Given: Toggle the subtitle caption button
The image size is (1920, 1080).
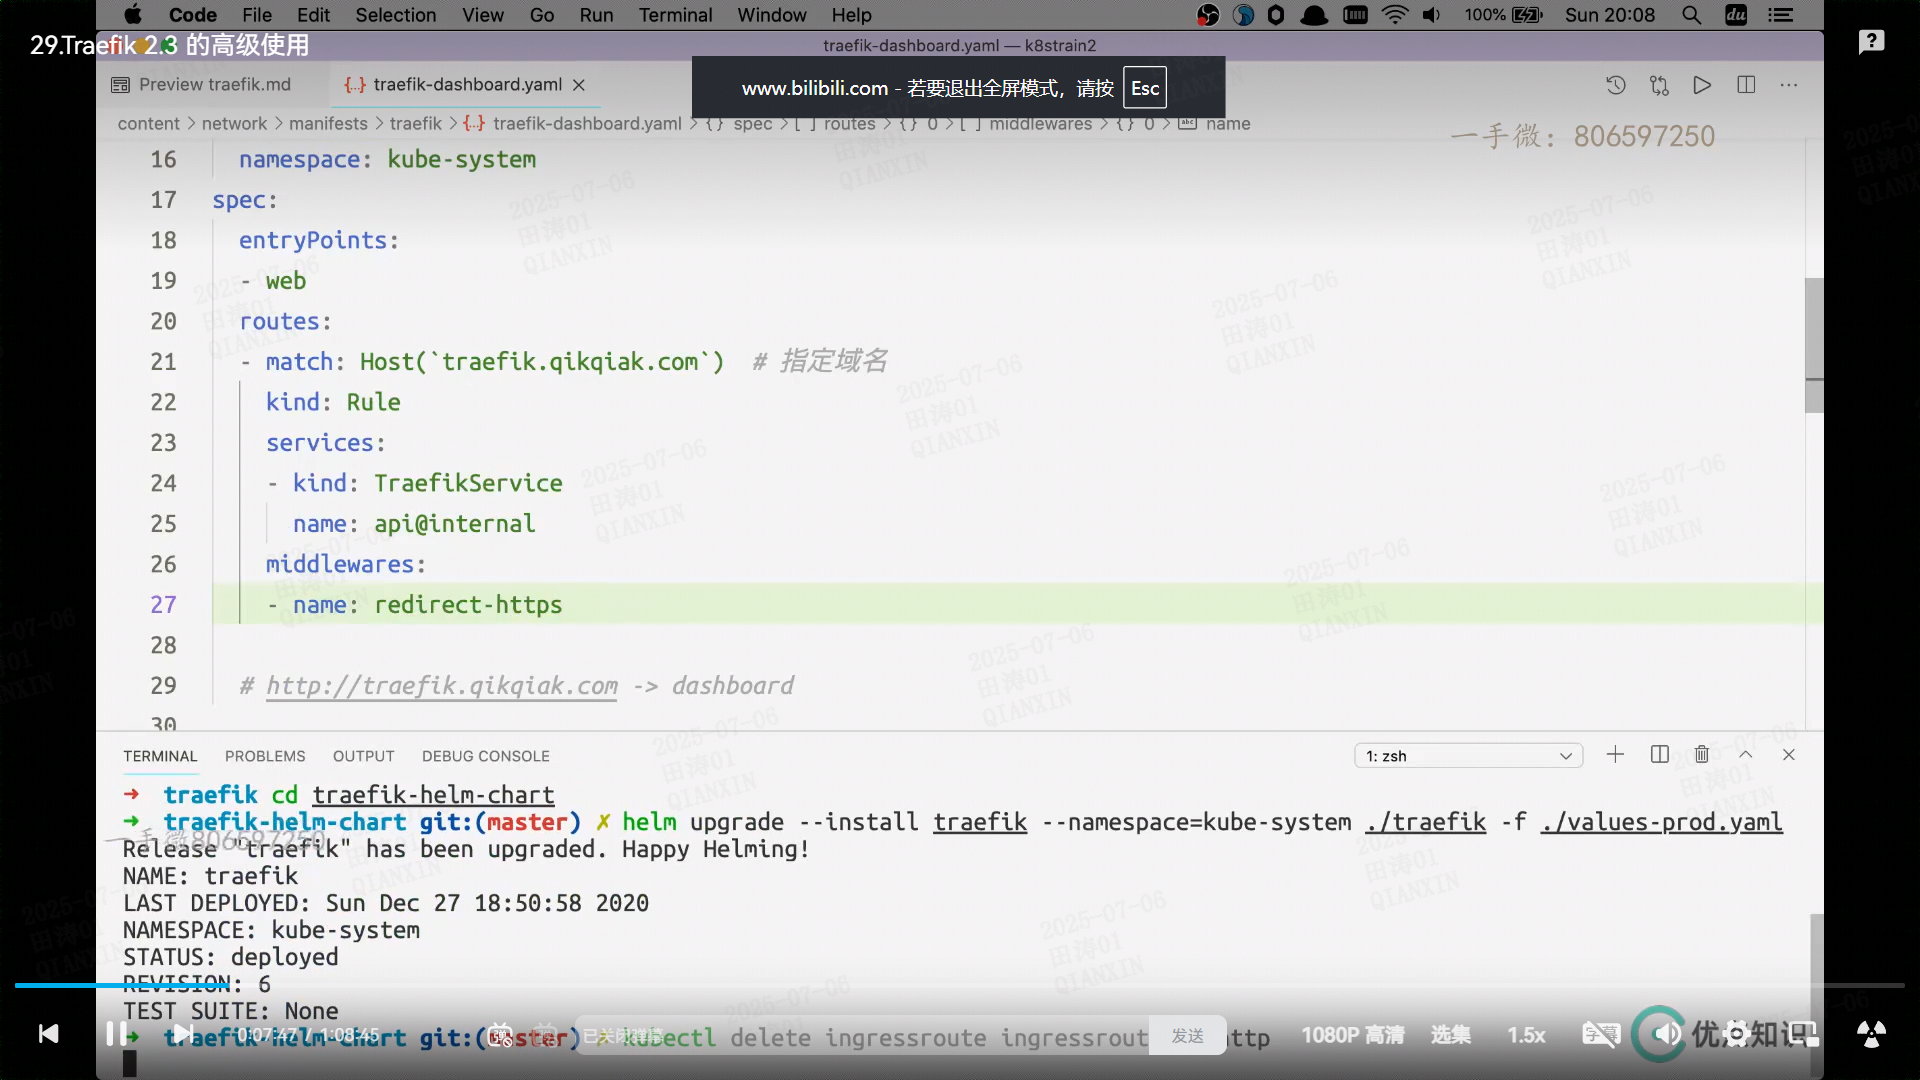Looking at the screenshot, I should point(1600,1035).
